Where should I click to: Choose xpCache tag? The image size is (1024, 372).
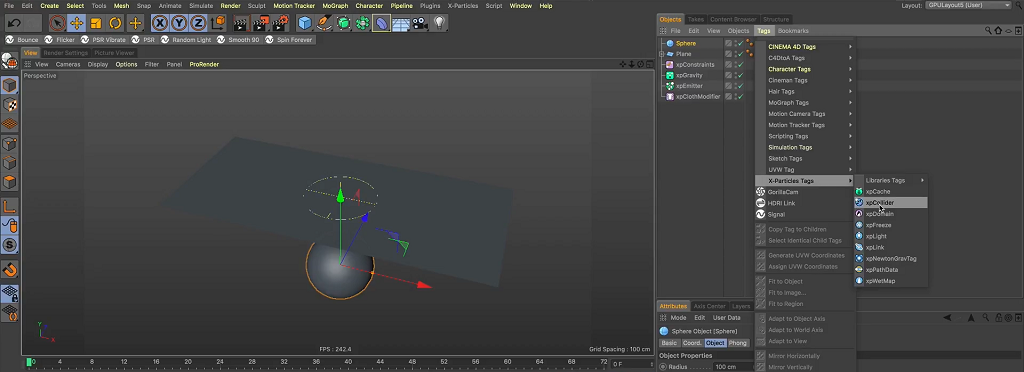click(x=891, y=192)
